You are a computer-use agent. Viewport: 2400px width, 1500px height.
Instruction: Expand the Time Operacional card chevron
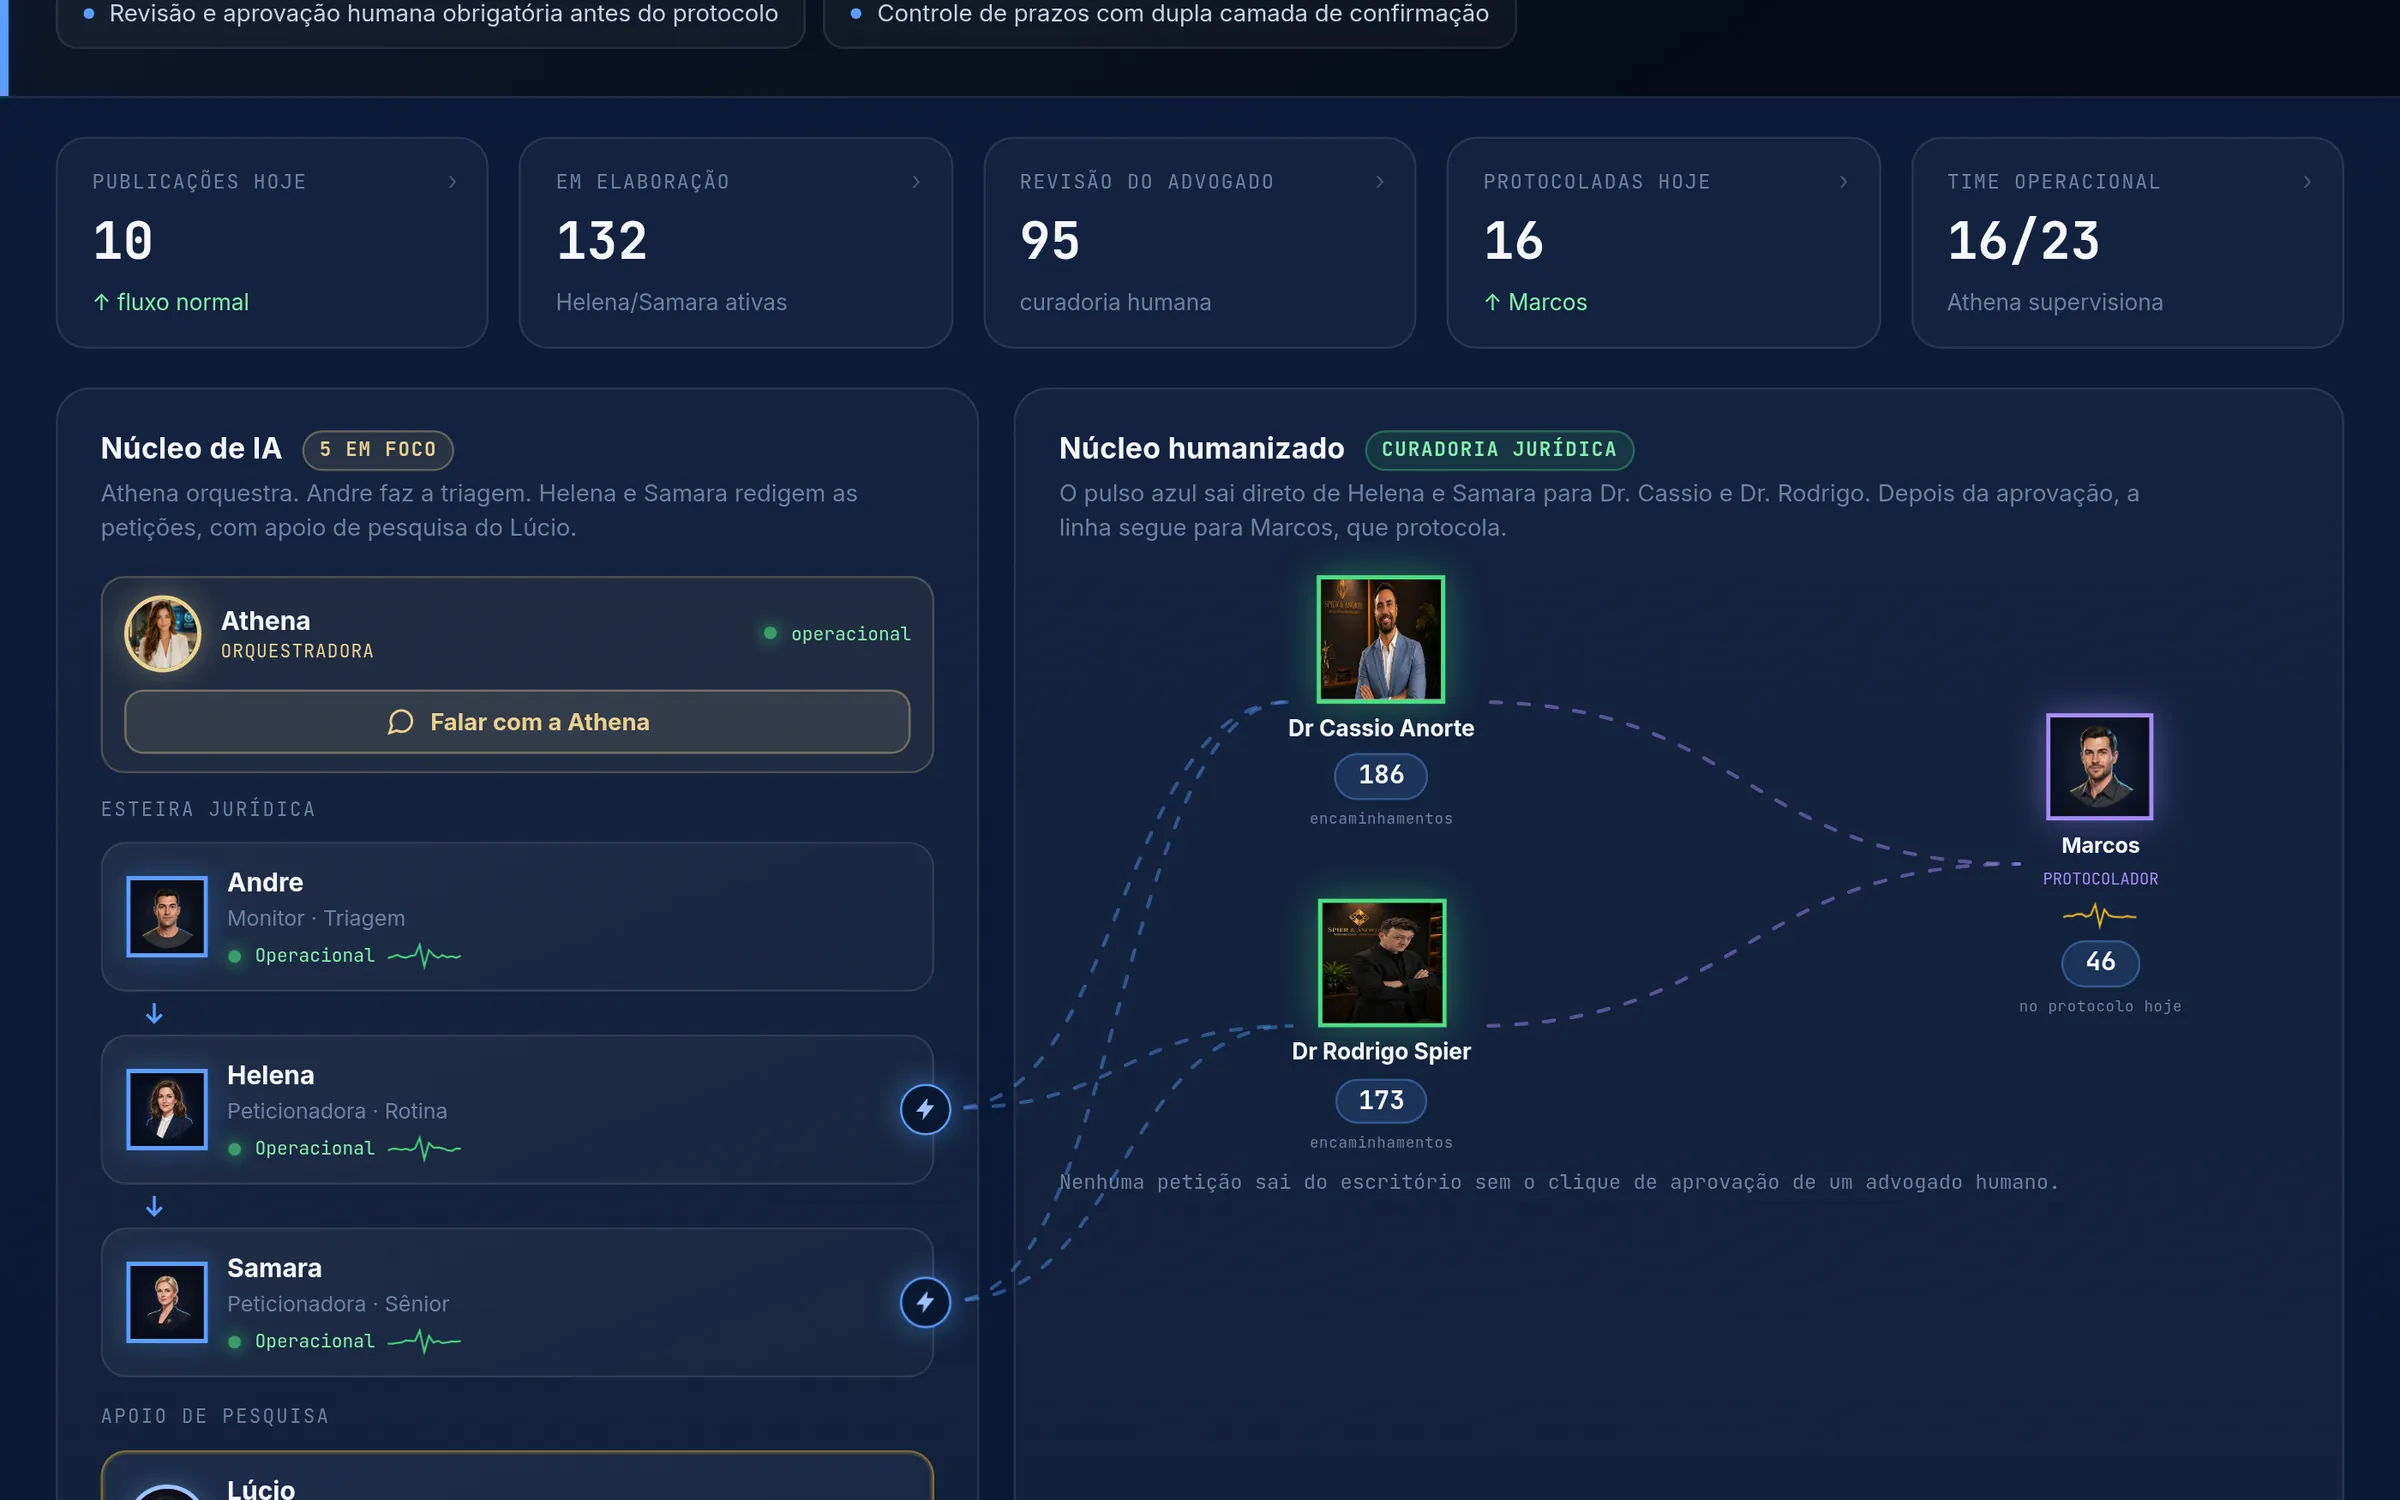[2307, 182]
